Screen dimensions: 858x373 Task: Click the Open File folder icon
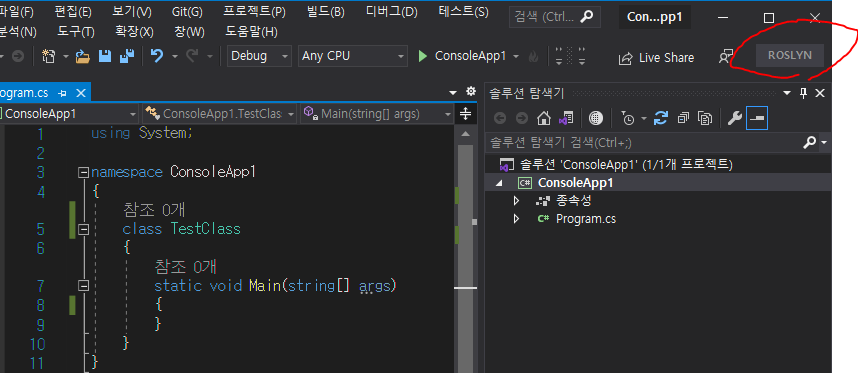pos(83,56)
